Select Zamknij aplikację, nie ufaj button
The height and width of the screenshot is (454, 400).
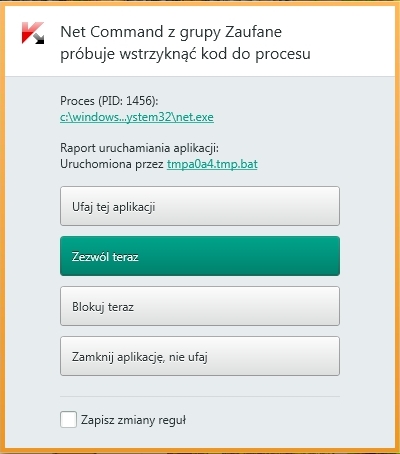(200, 356)
